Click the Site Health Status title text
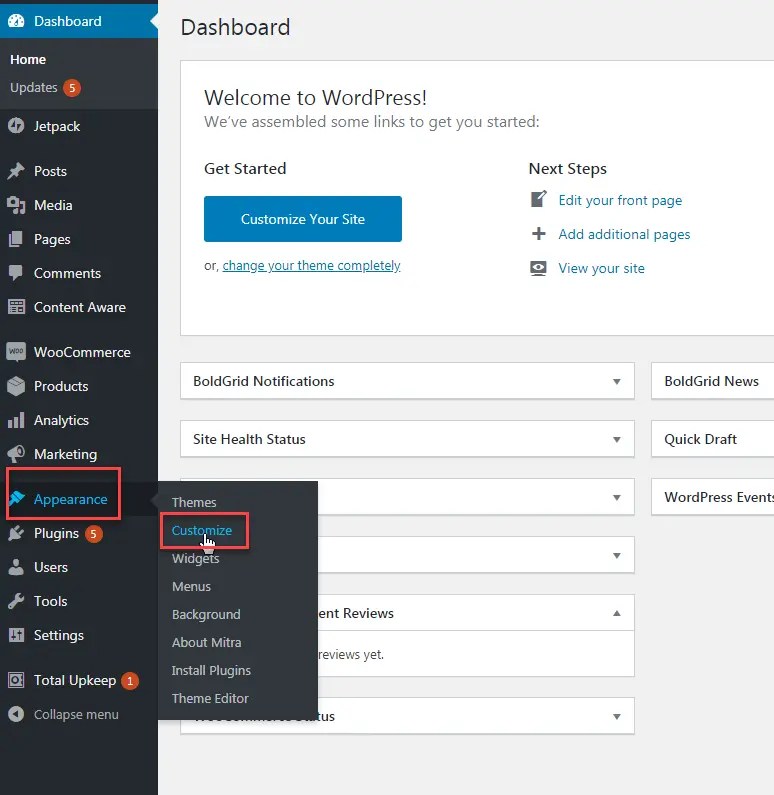Image resolution: width=774 pixels, height=795 pixels. tap(249, 439)
